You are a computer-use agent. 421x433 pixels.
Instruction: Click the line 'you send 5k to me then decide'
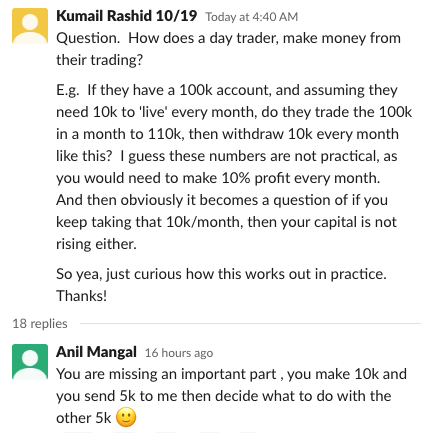click(223, 396)
